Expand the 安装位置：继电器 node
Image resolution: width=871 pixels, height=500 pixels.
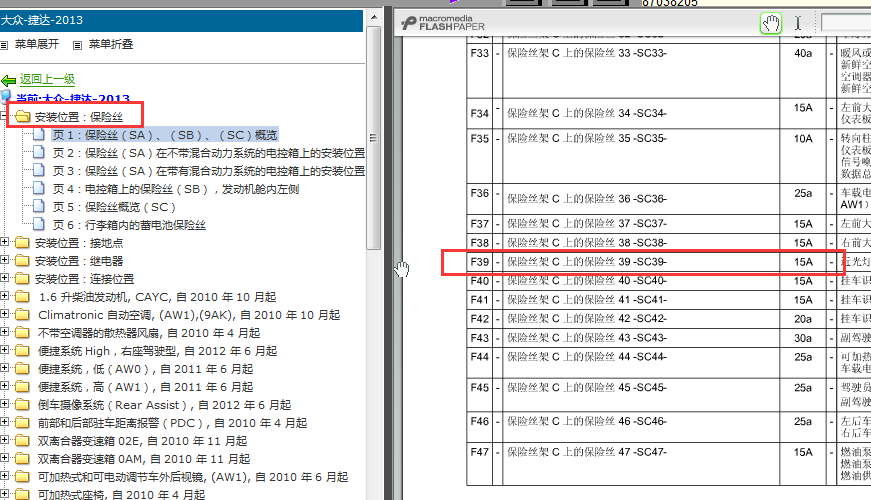(x=4, y=259)
